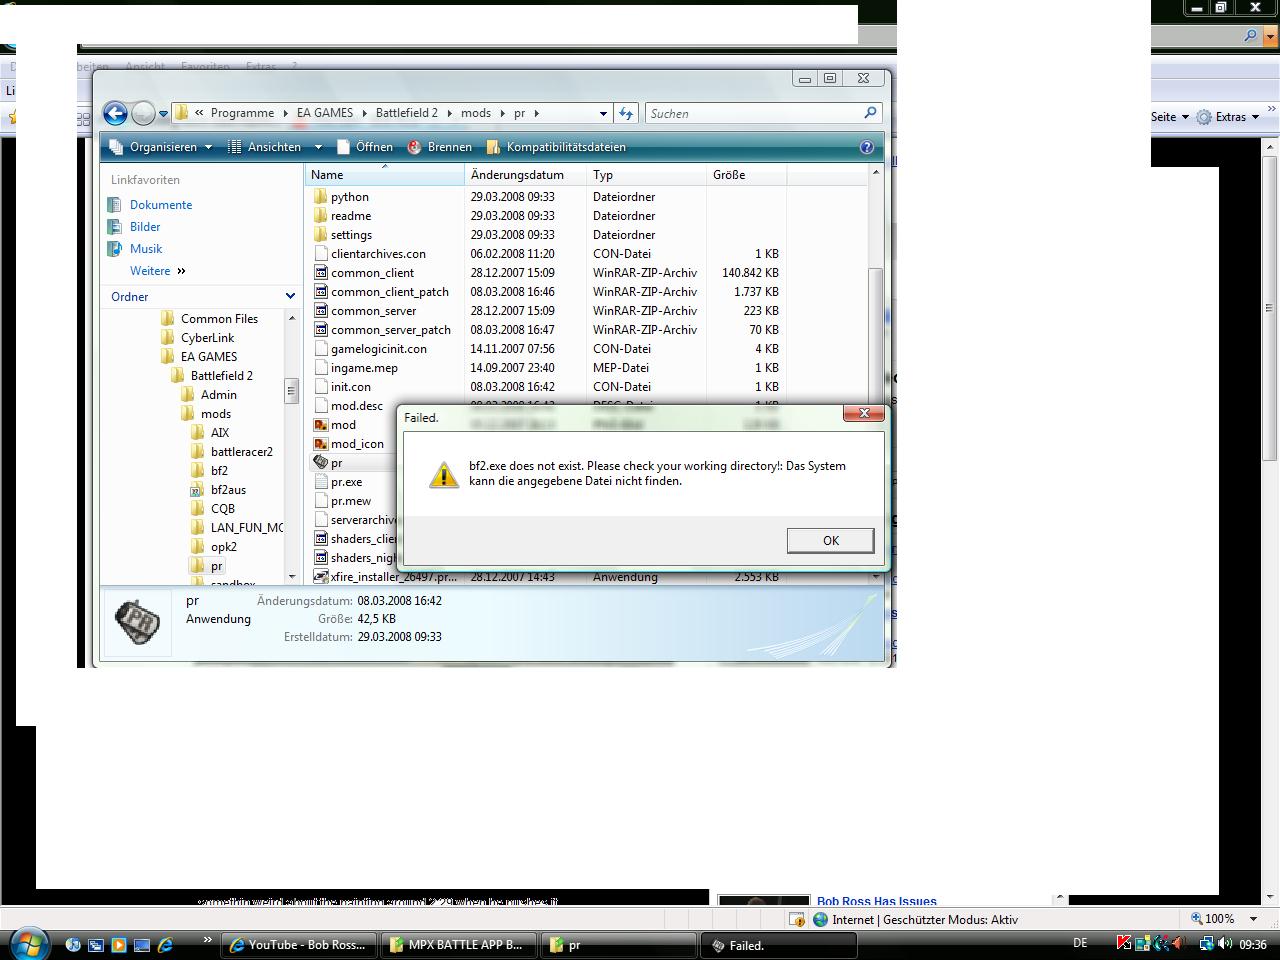The image size is (1280, 960).
Task: Select bf2 folder in tree
Action: click(219, 471)
